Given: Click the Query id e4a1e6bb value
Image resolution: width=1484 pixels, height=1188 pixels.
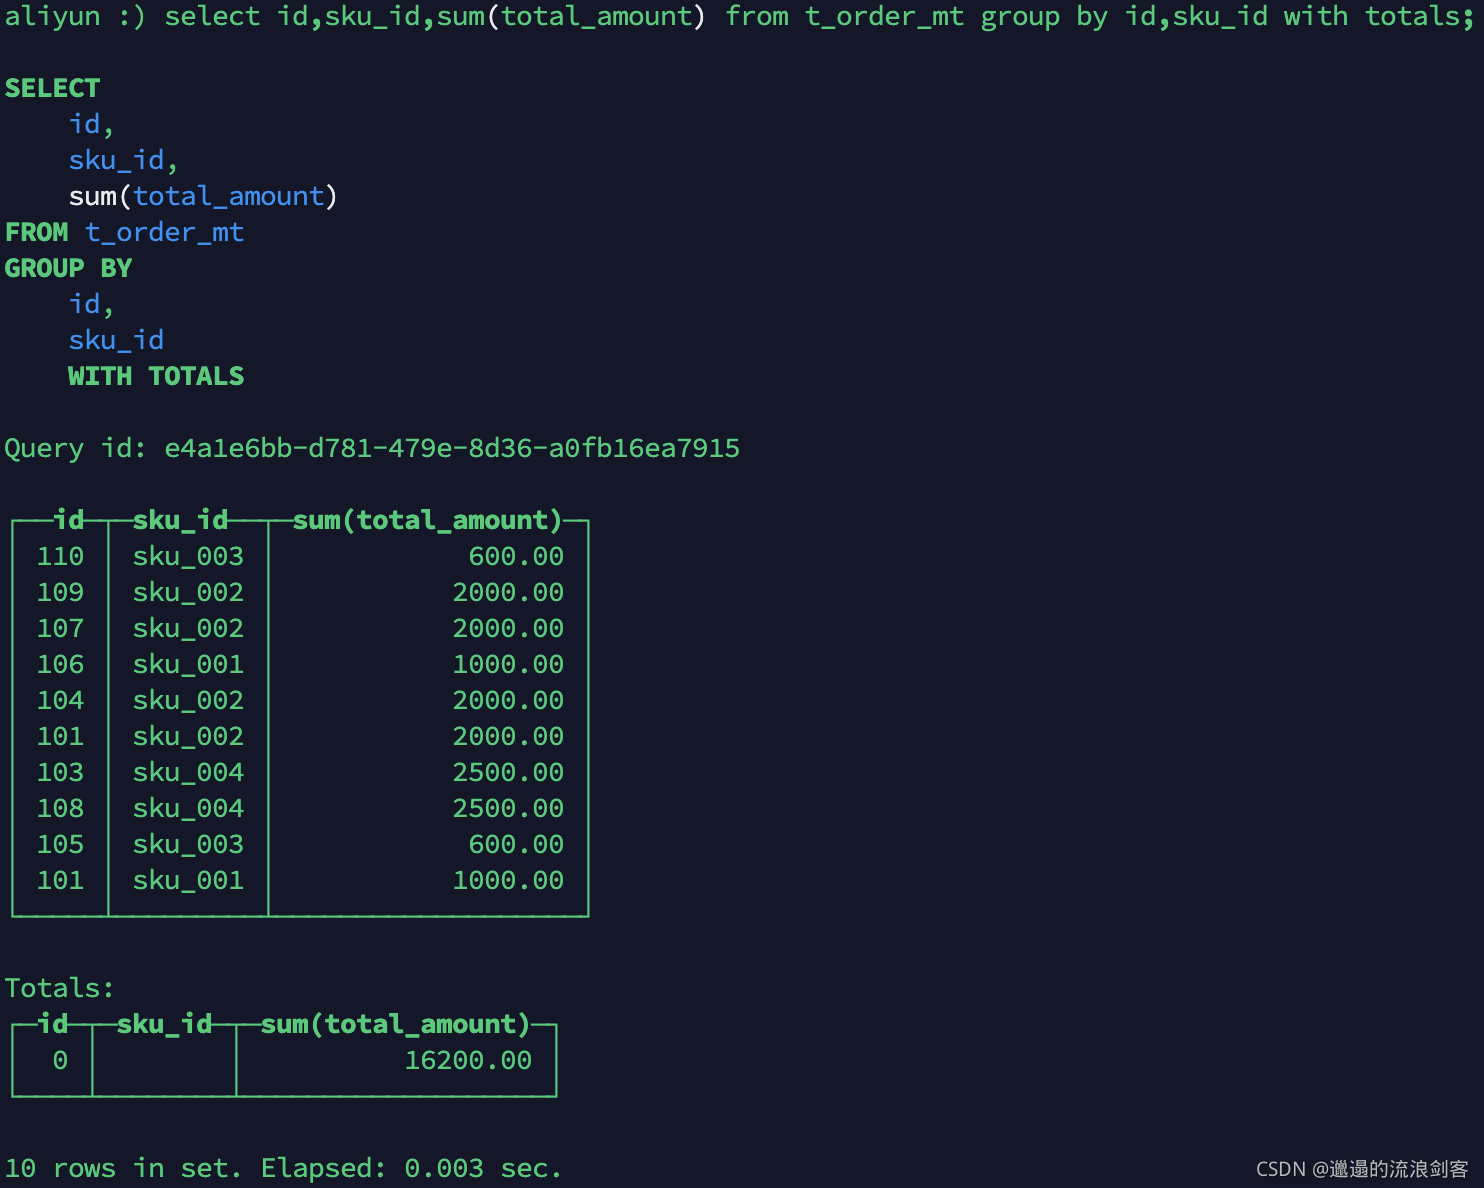Looking at the screenshot, I should (x=452, y=448).
